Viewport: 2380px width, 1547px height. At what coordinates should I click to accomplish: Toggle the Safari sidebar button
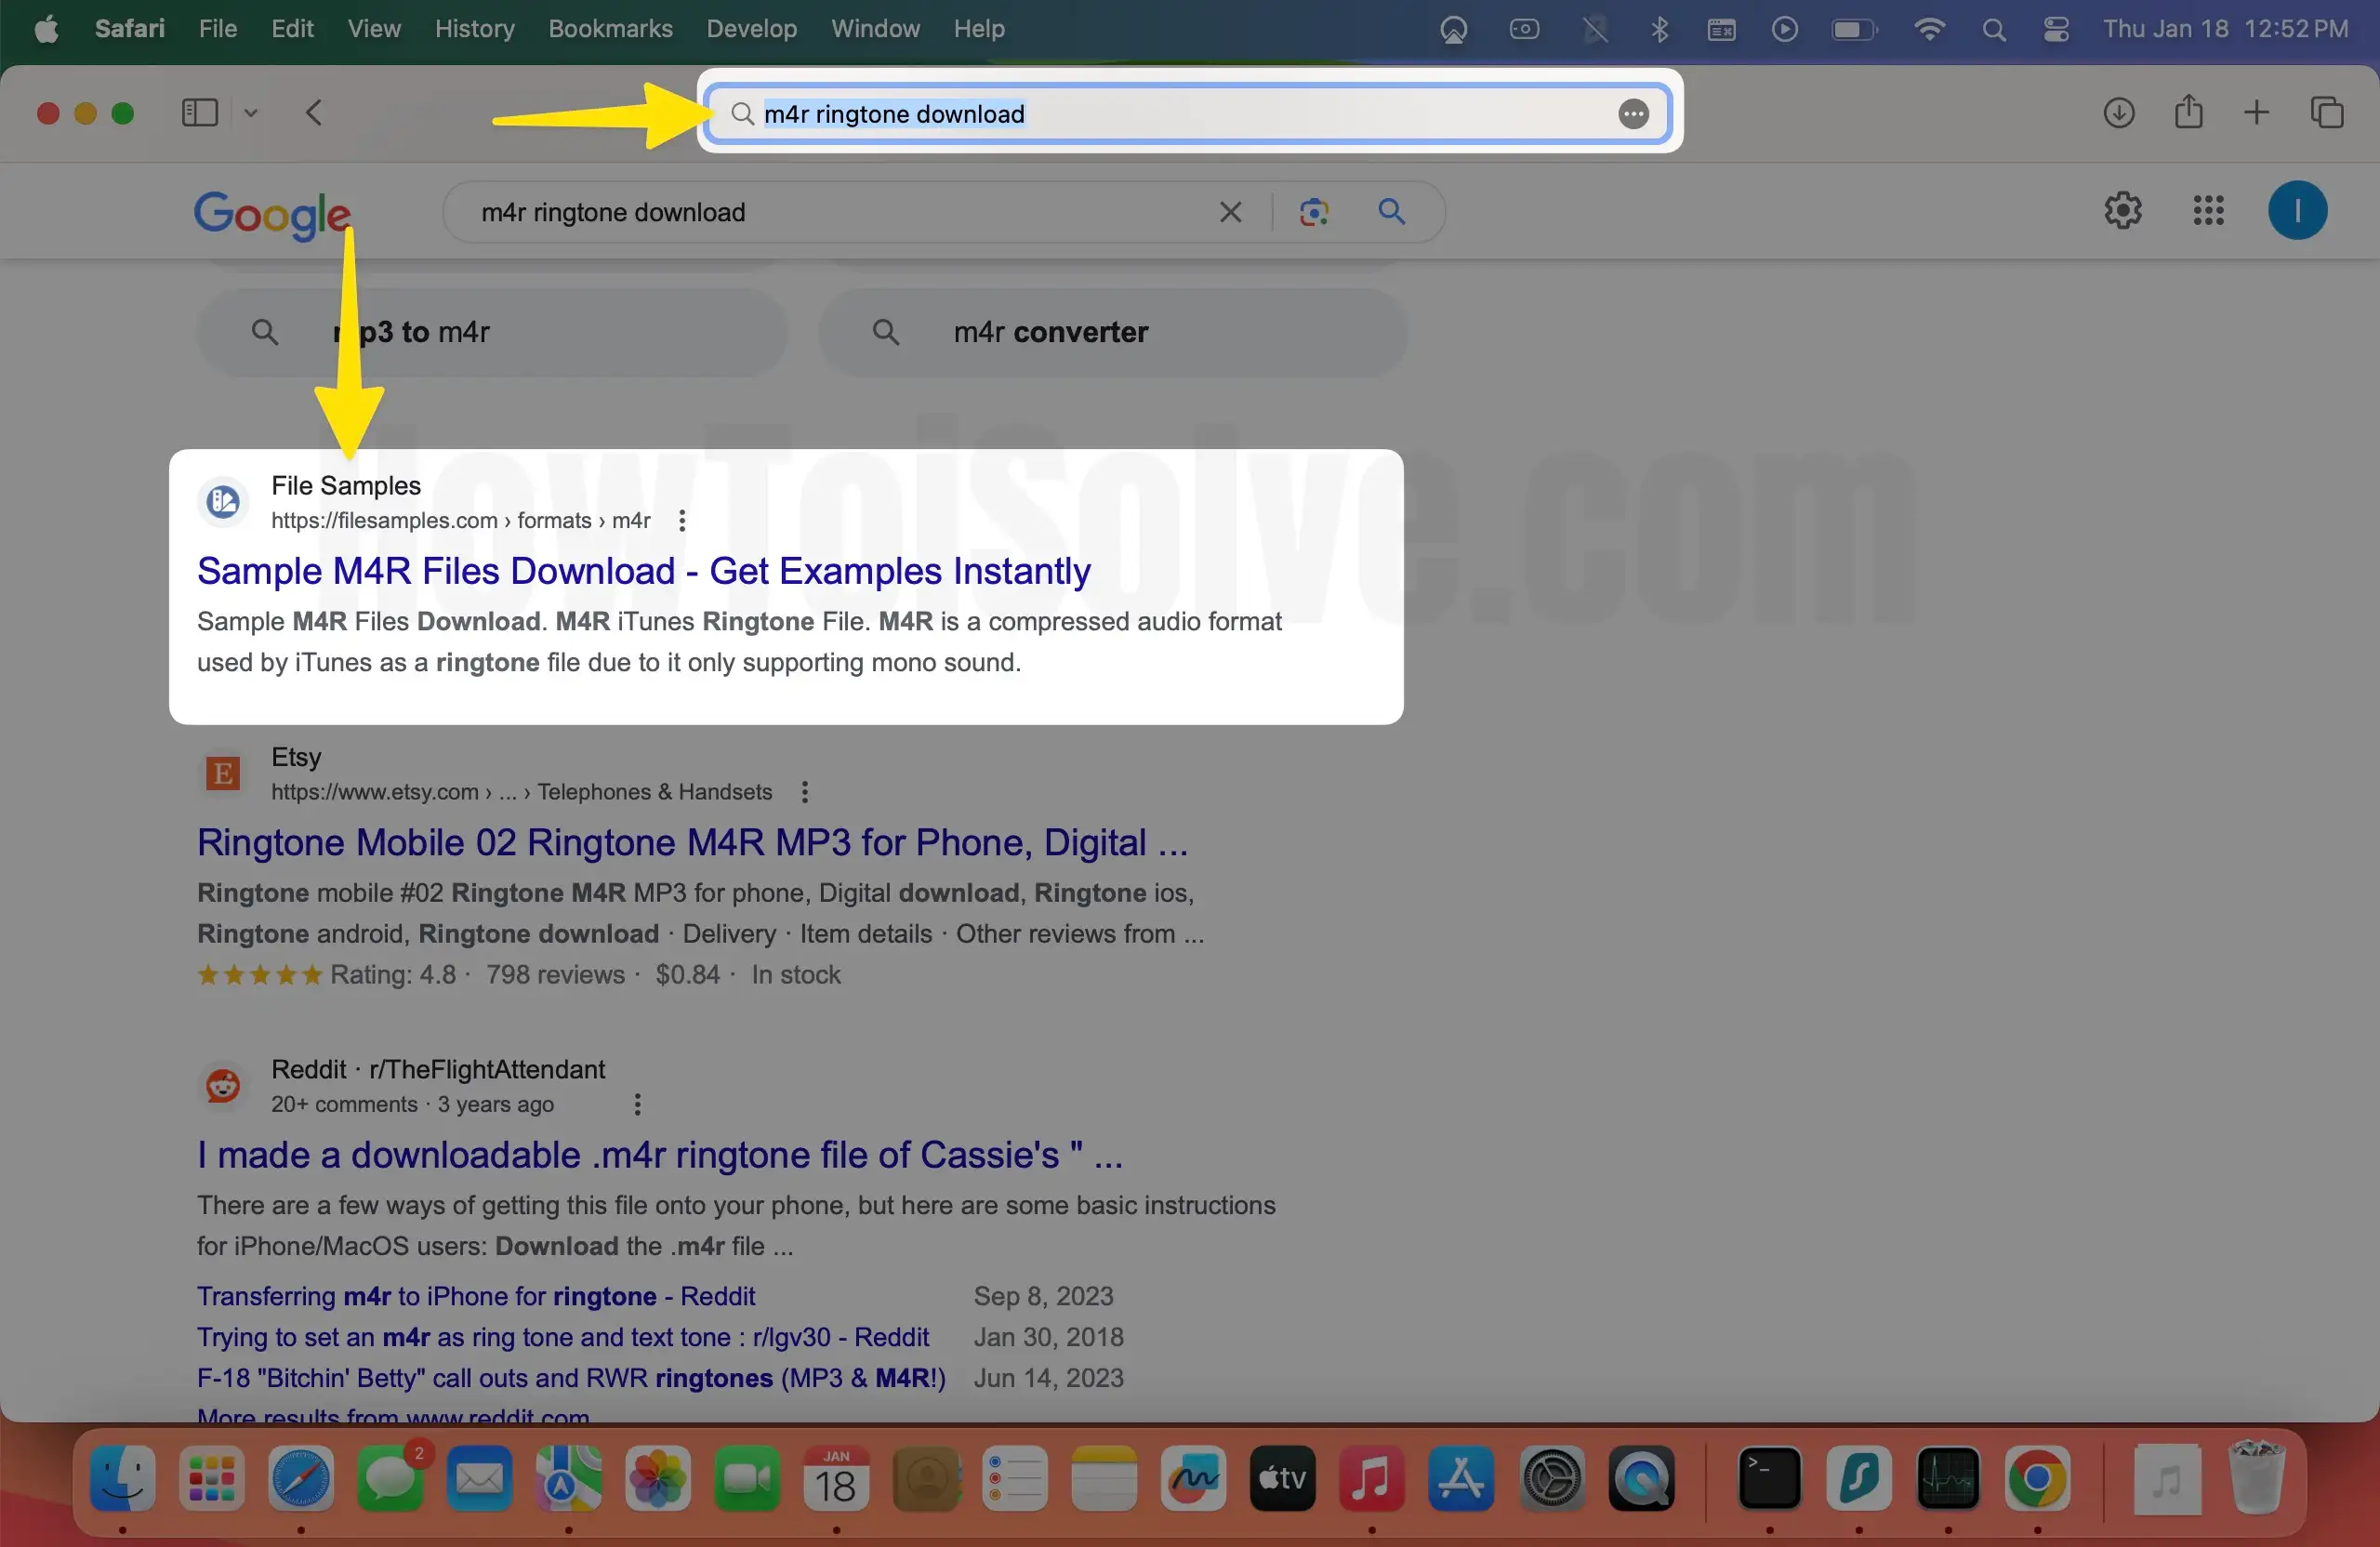click(x=200, y=113)
